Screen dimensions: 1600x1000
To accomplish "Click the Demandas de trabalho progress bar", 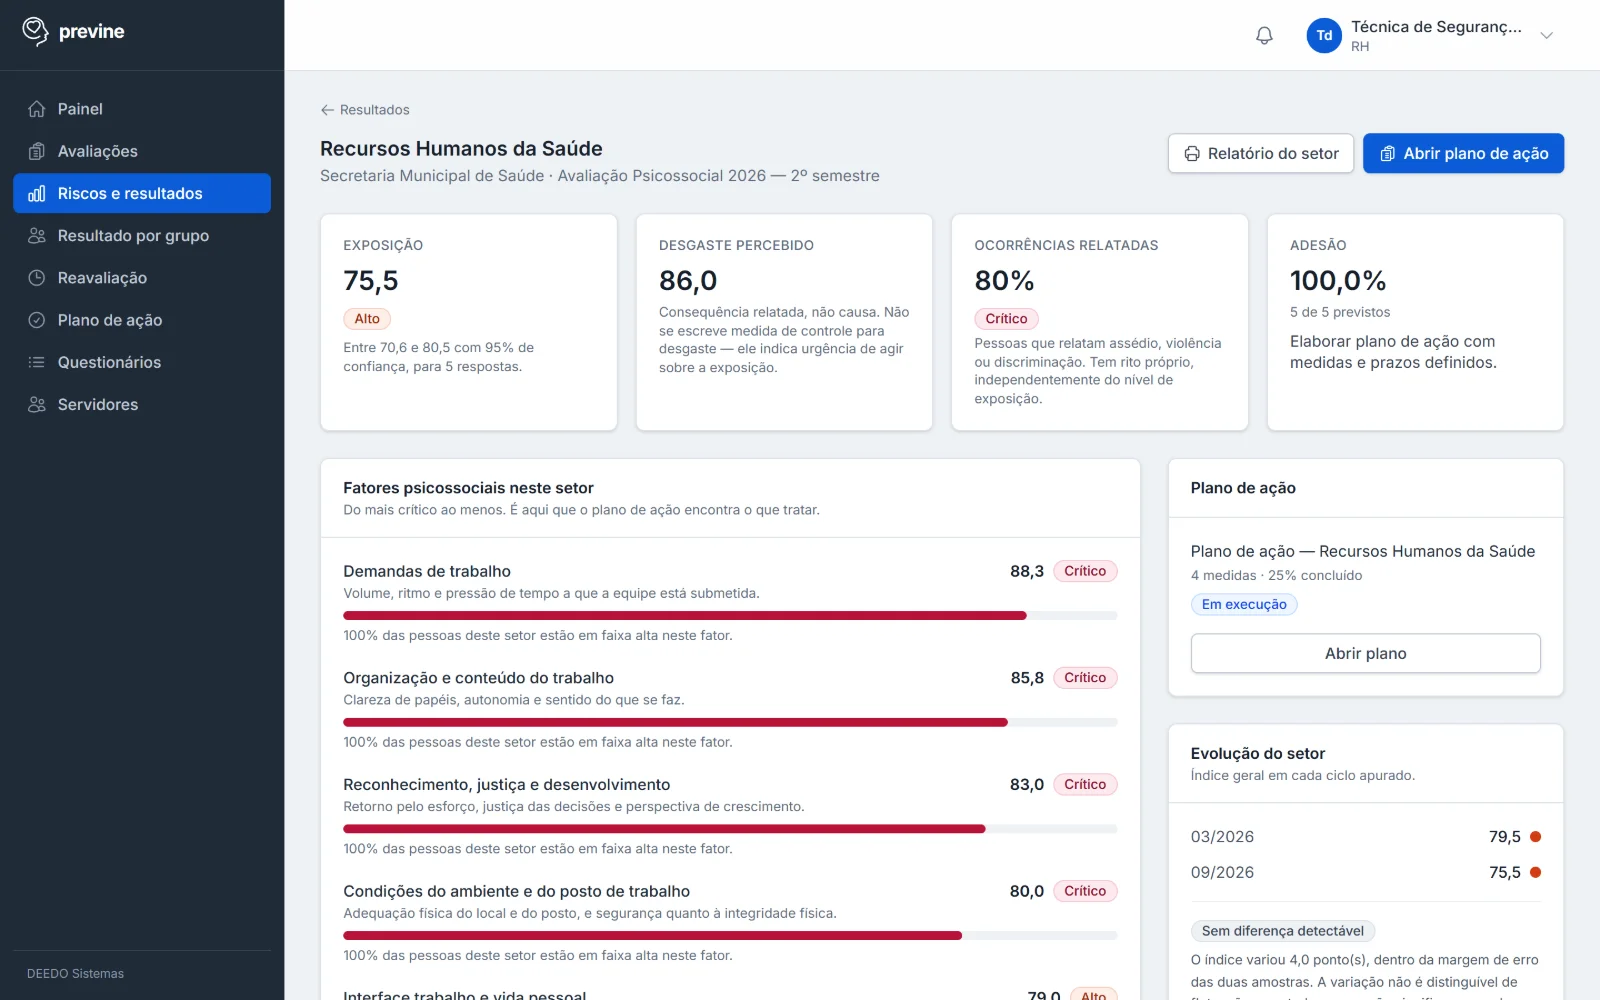I will click(x=730, y=616).
